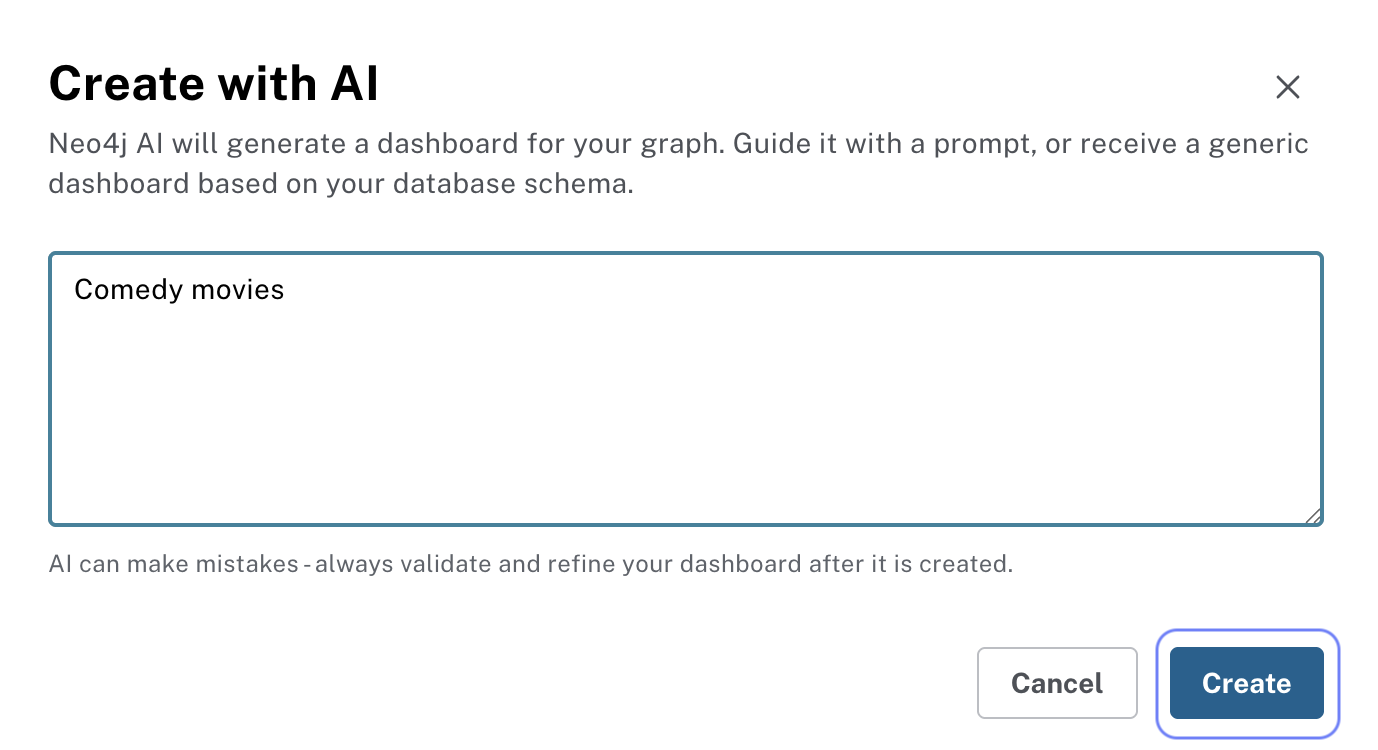This screenshot has width=1378, height=750.
Task: Click the Neo4j AI description paragraph
Action: (678, 163)
